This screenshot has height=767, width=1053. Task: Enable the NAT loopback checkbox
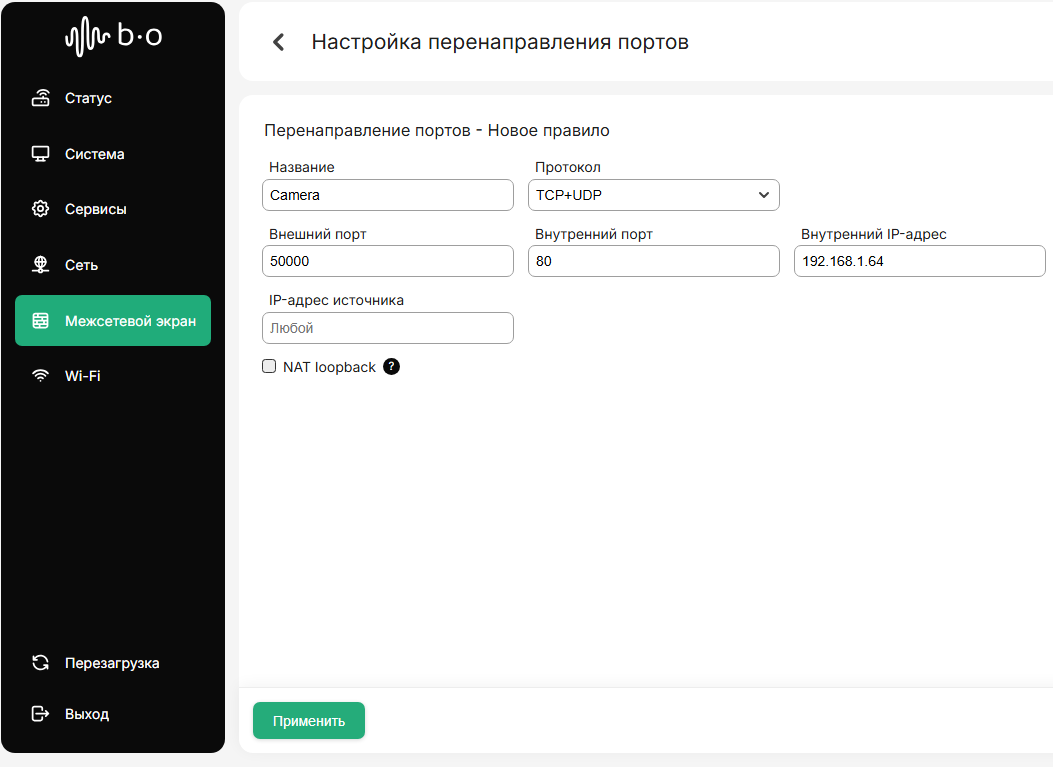click(269, 367)
